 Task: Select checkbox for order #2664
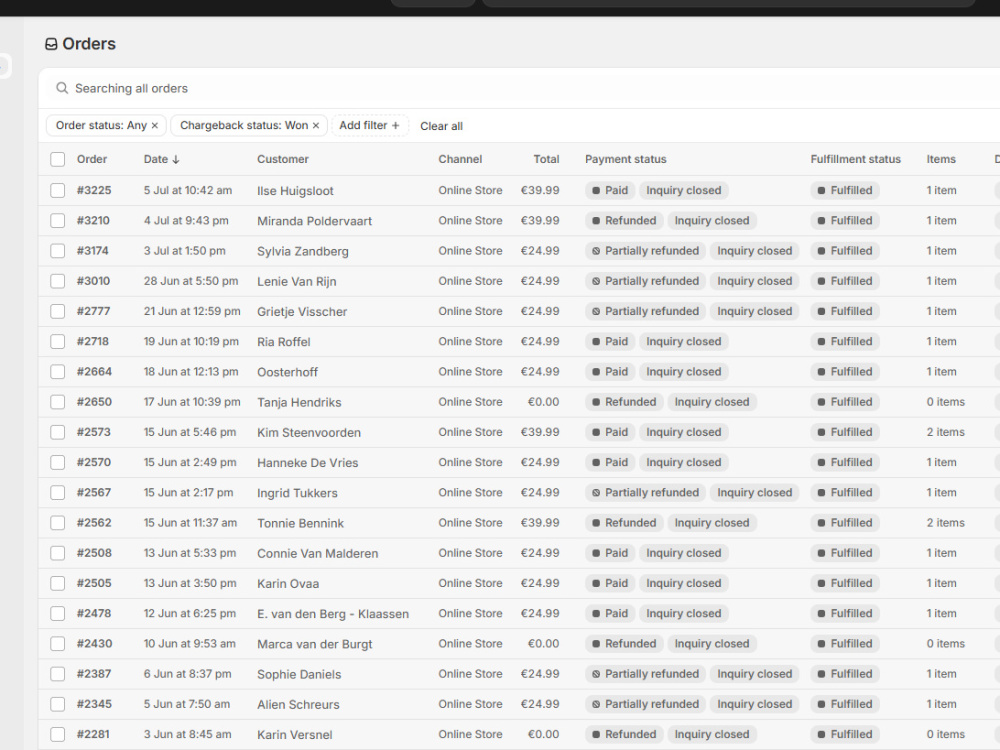[x=57, y=372]
